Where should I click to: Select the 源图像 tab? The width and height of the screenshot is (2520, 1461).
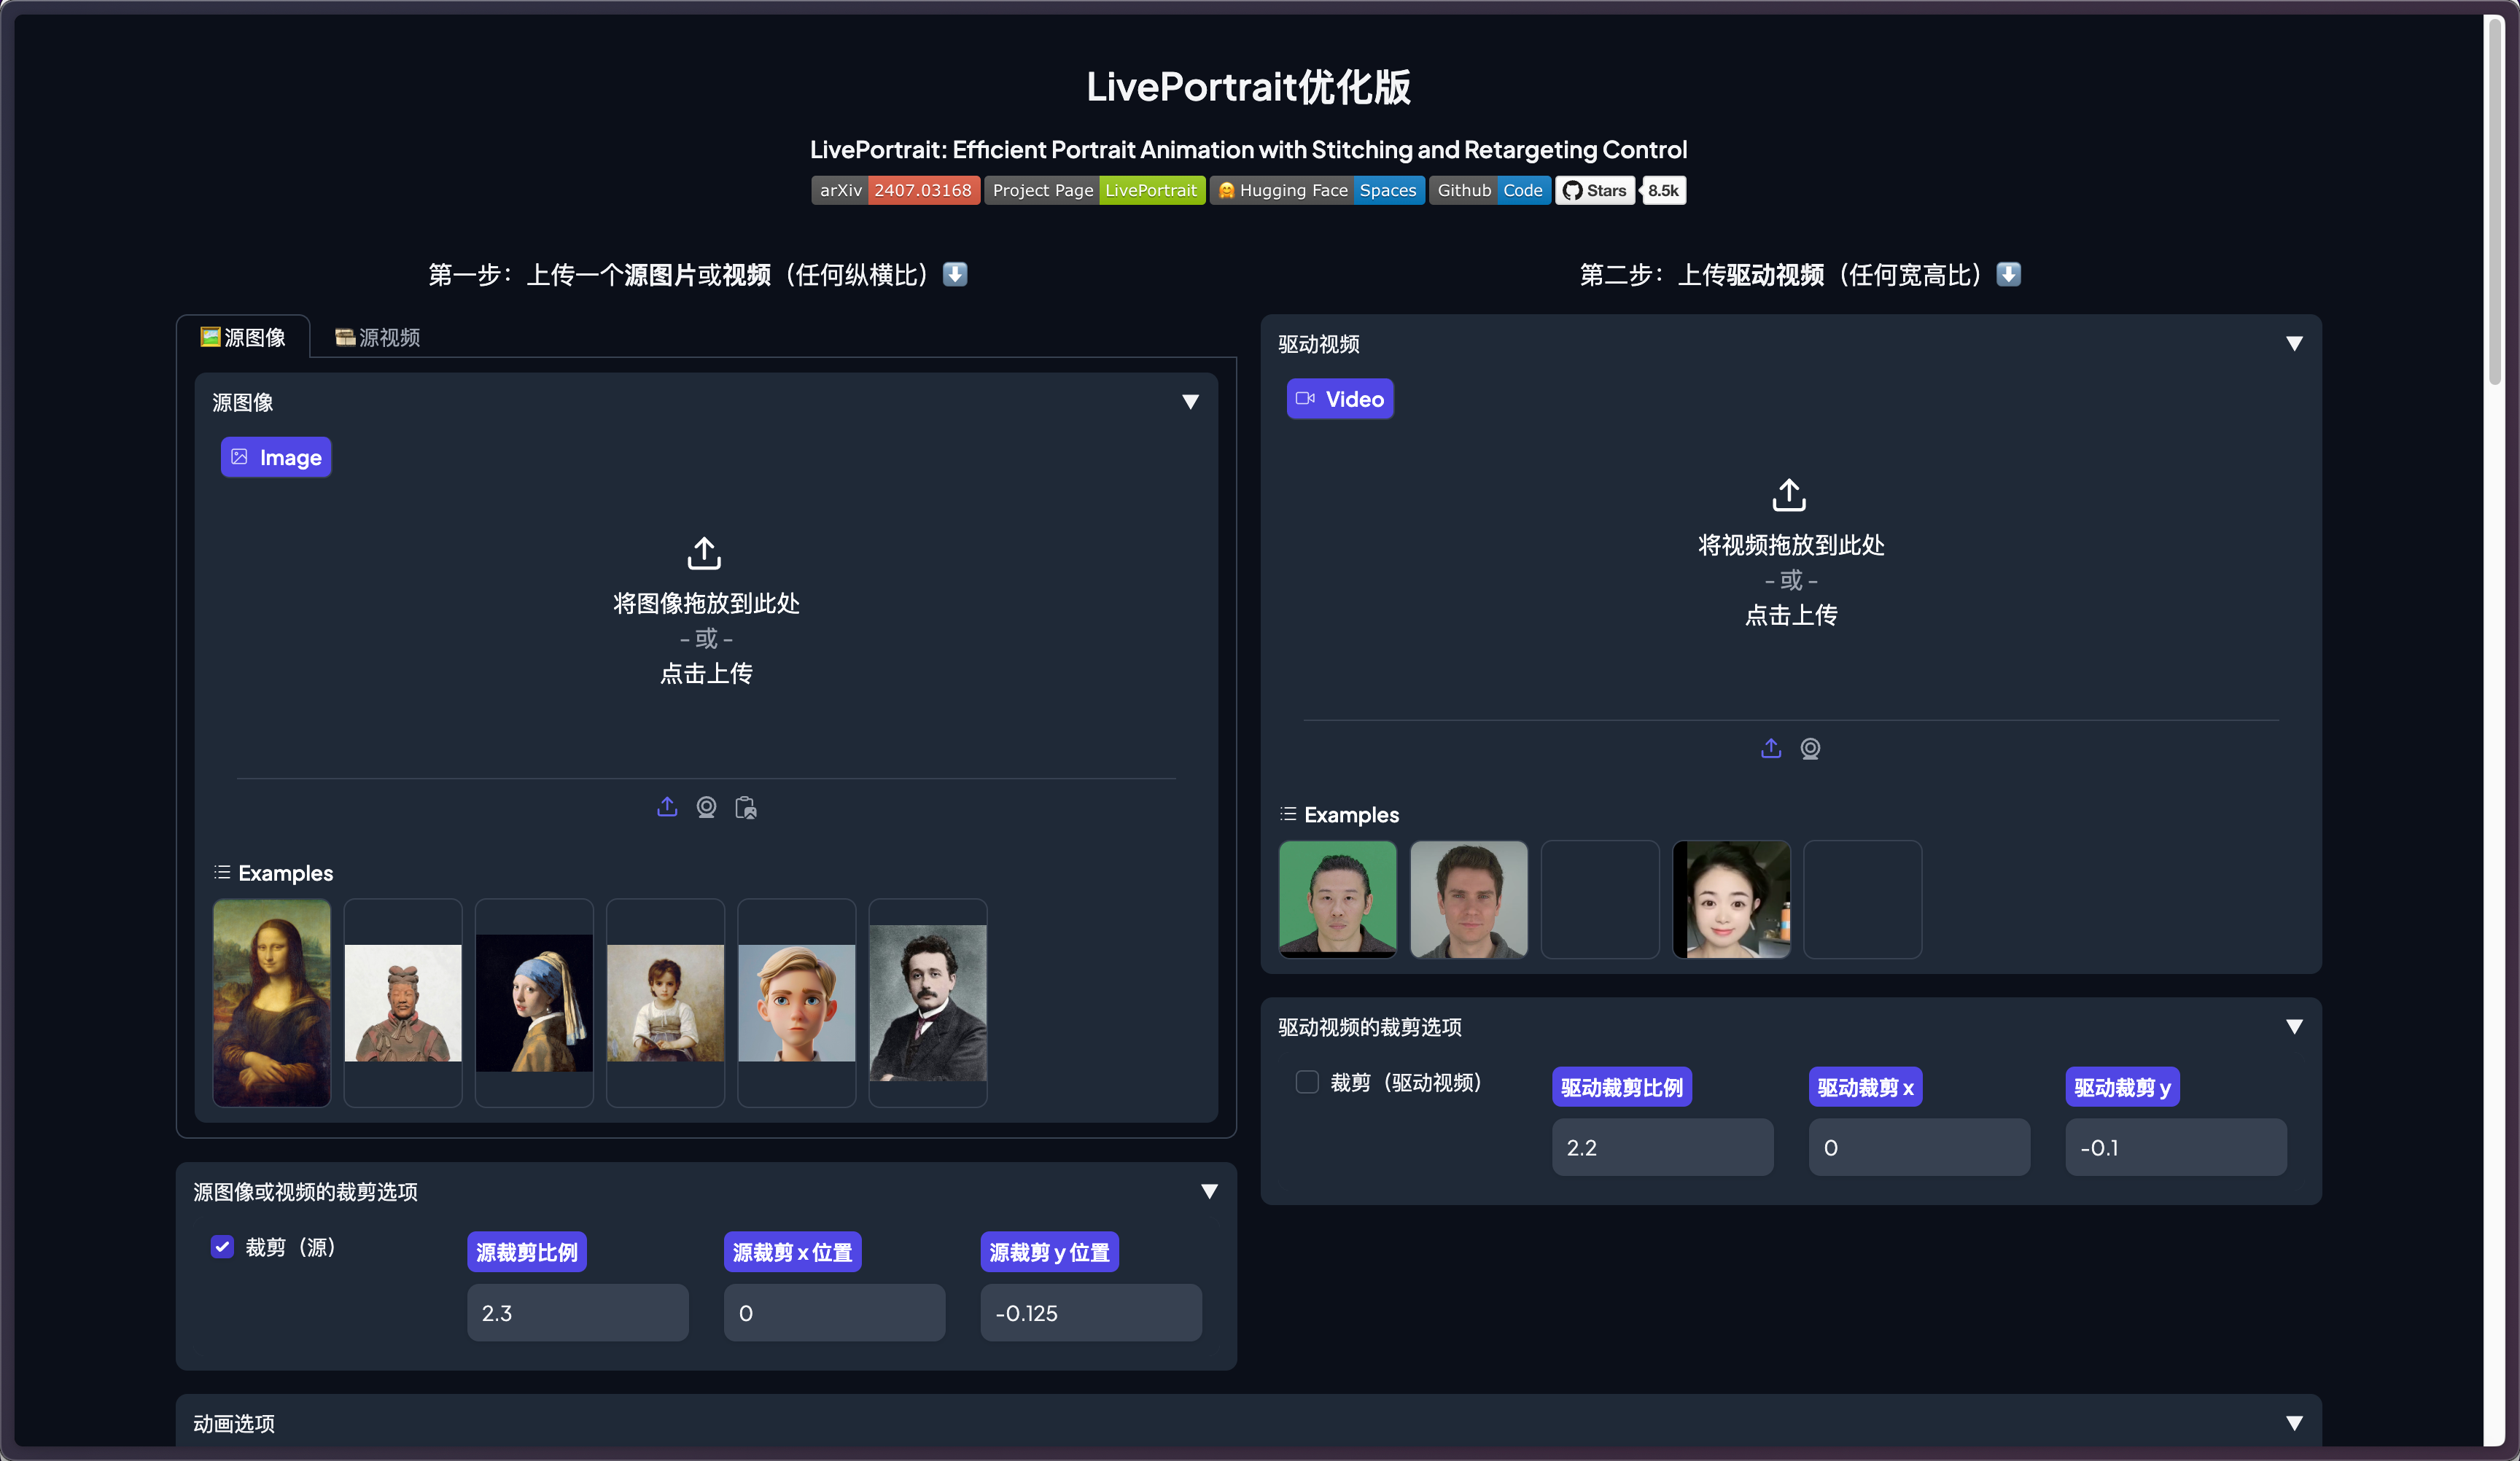(x=243, y=337)
